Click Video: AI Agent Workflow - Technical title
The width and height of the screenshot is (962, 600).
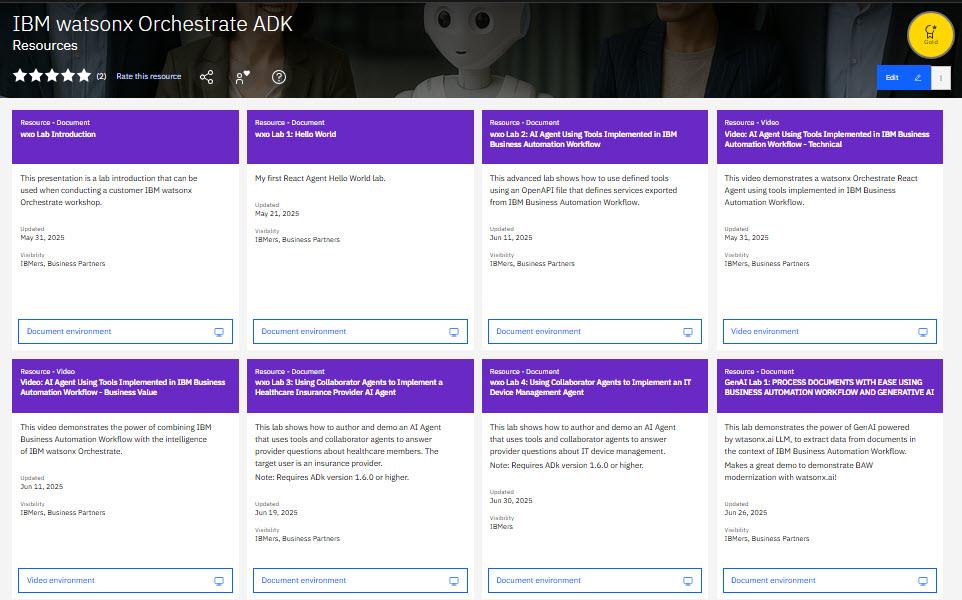pos(826,139)
